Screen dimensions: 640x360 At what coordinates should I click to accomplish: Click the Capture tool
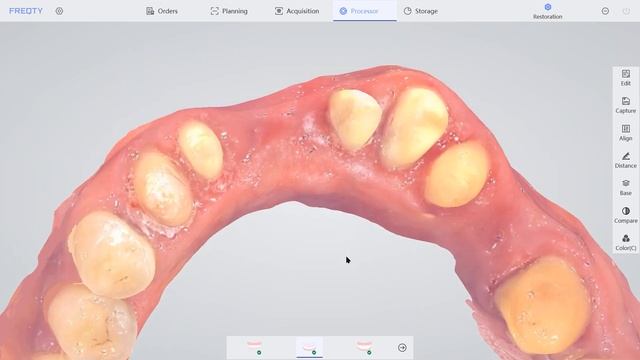(x=626, y=105)
